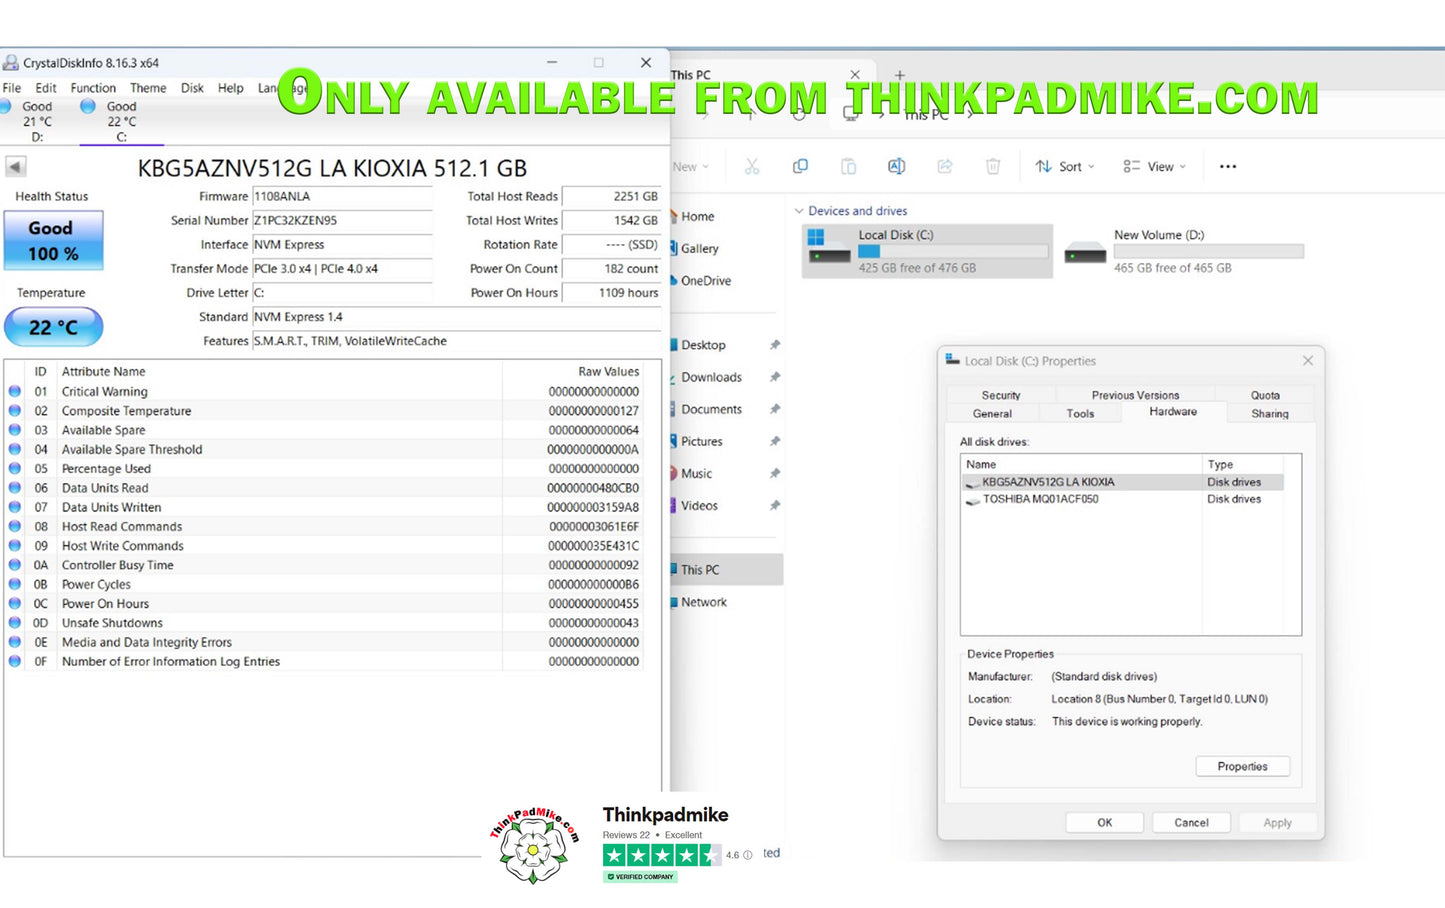The width and height of the screenshot is (1445, 908).
Task: Select the Local Disk (C:) drive icon
Action: 829,249
